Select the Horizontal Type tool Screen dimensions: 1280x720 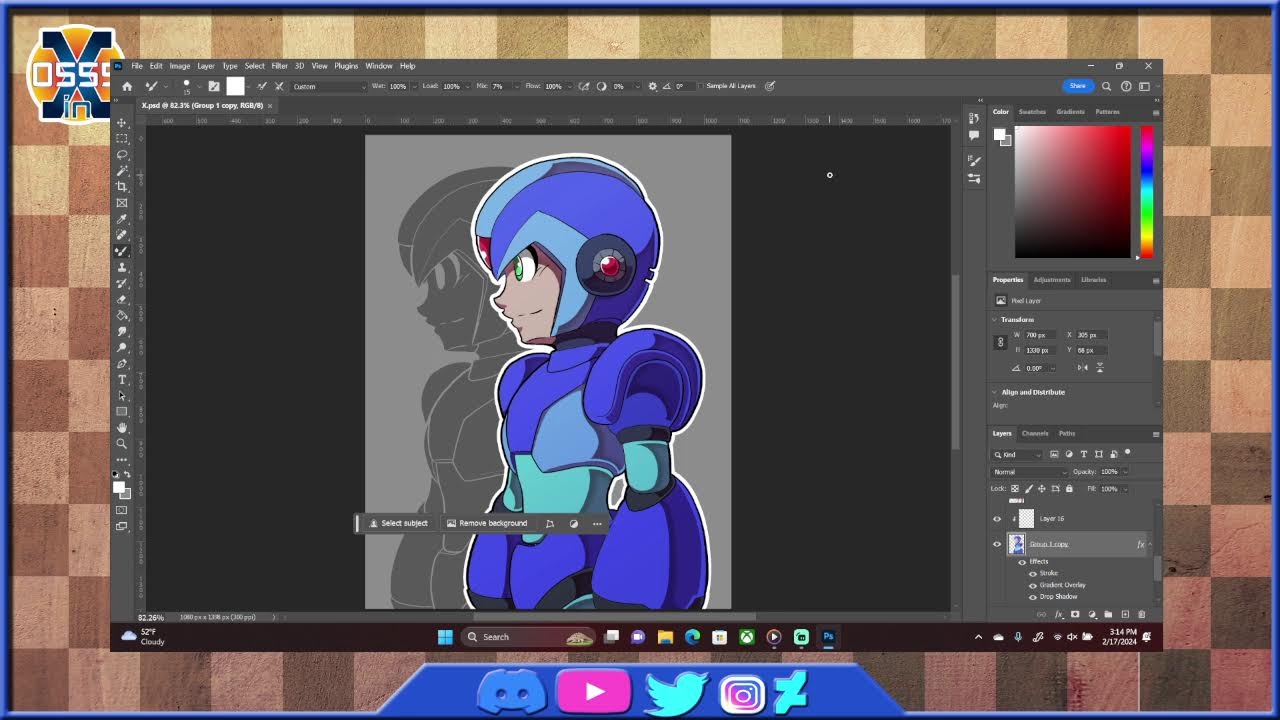click(x=122, y=379)
